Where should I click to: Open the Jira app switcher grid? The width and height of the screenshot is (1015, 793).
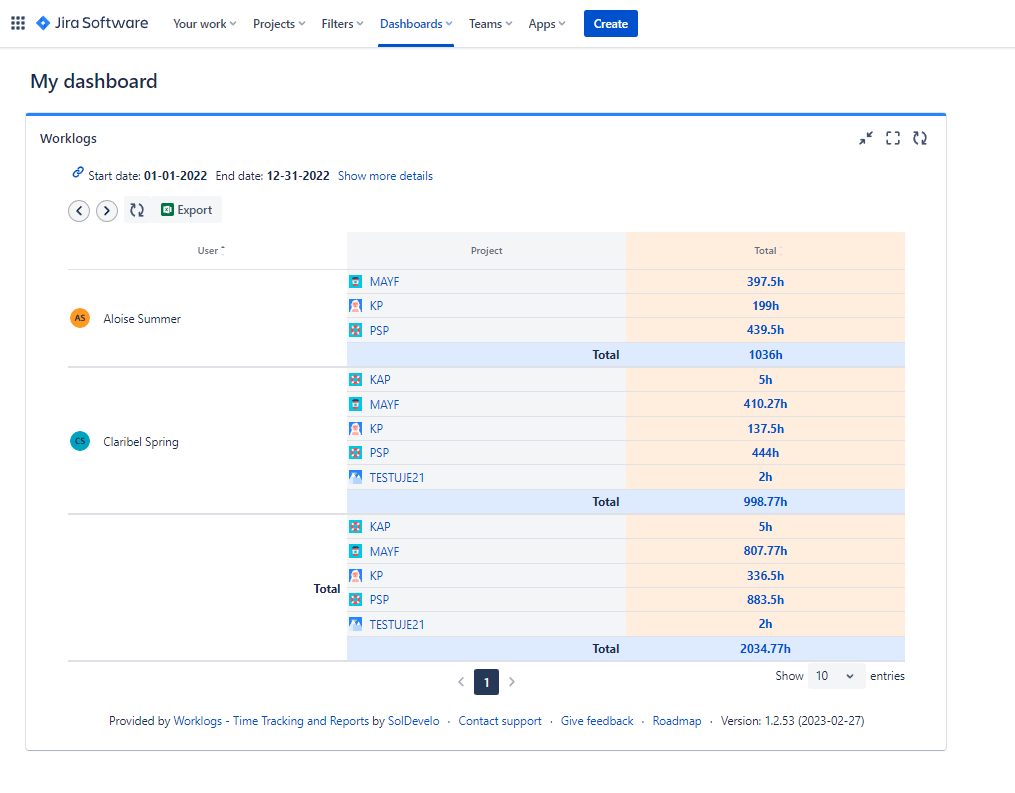tap(18, 23)
